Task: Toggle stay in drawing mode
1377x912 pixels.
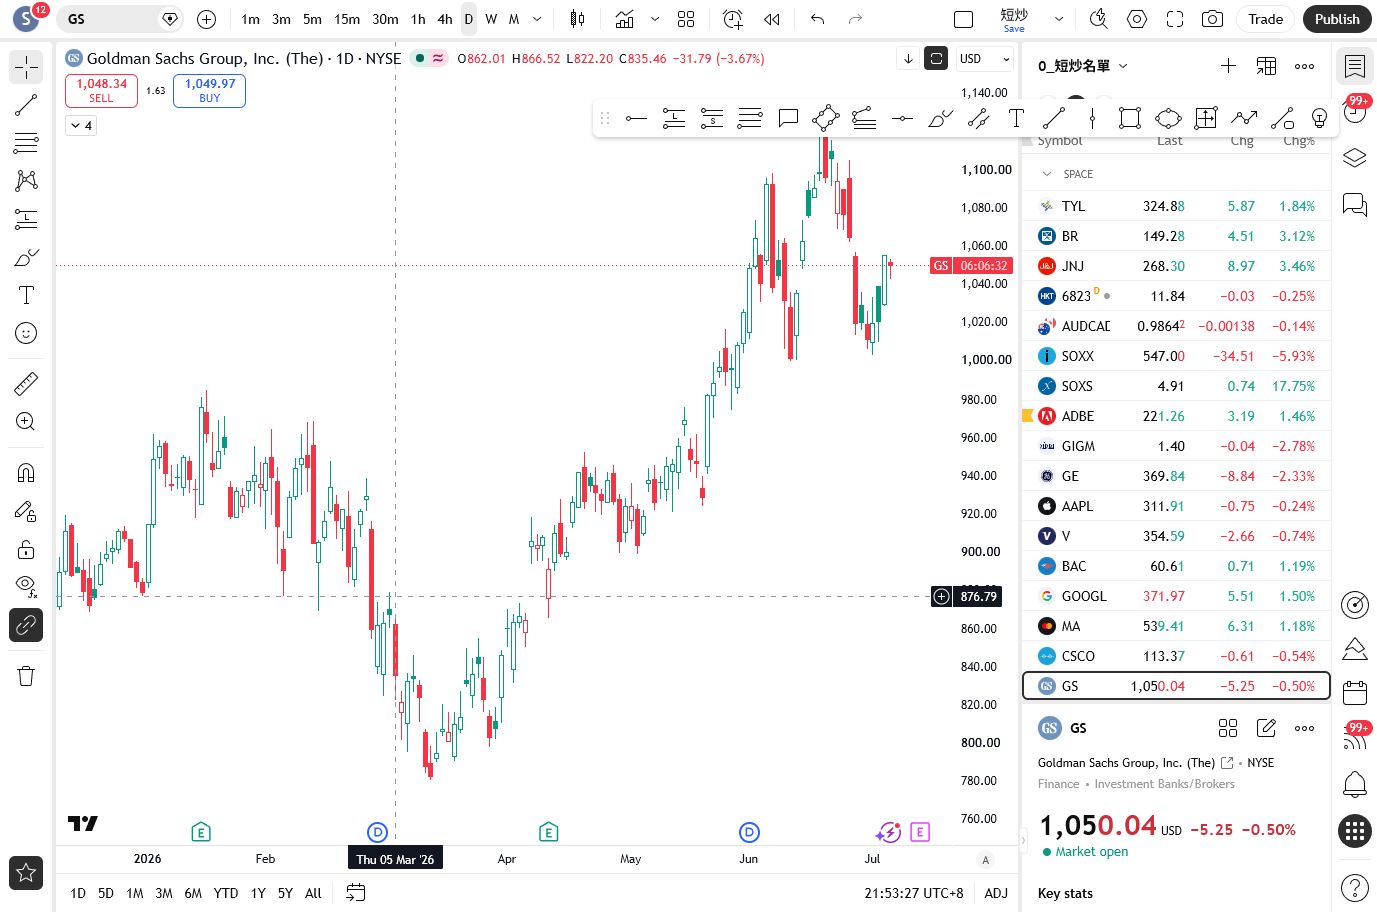Action: tap(26, 511)
